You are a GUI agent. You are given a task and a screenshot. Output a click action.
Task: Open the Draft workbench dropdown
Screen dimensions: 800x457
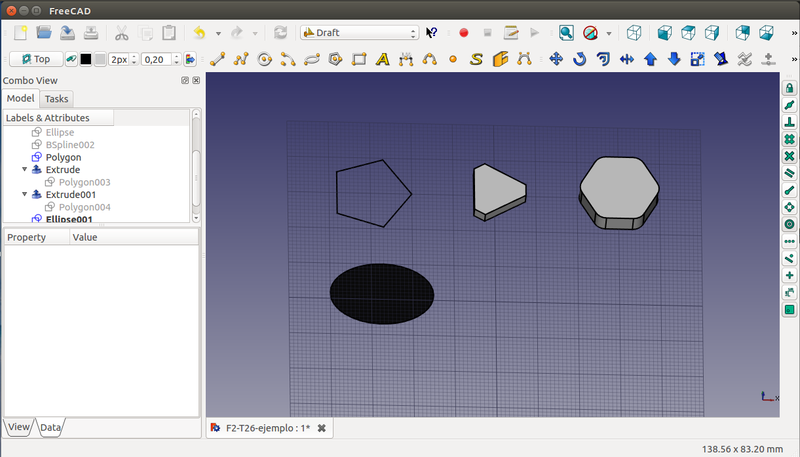tap(359, 33)
